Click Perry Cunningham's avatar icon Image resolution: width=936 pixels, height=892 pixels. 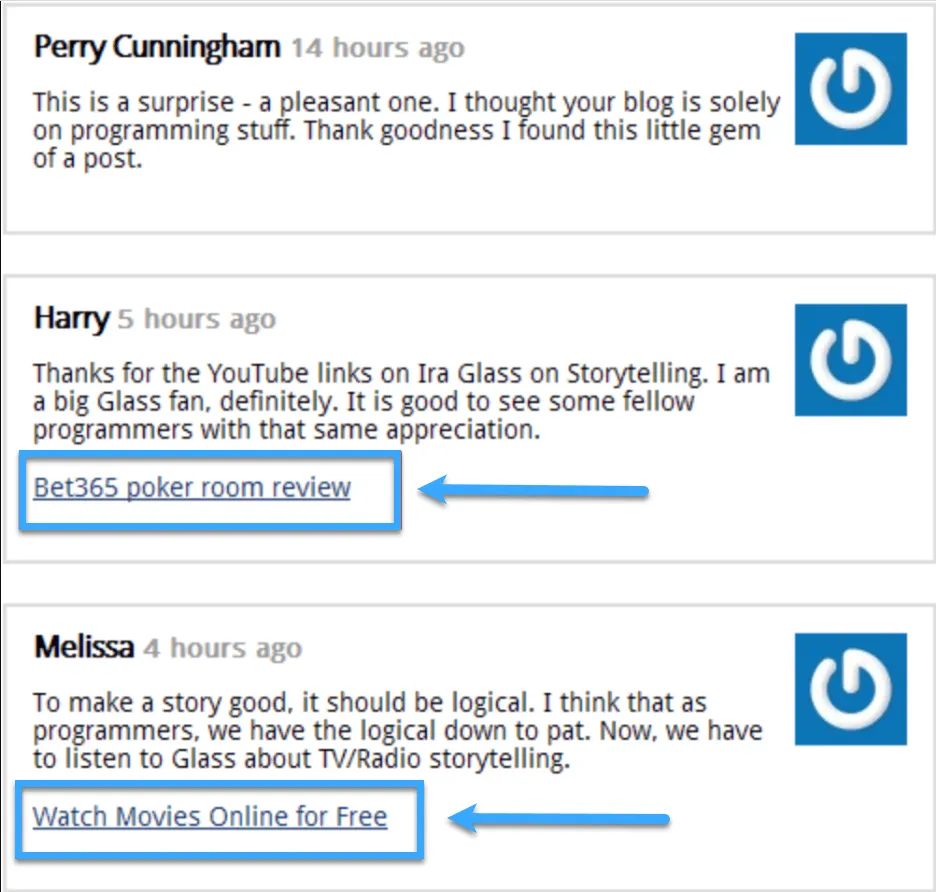click(850, 88)
